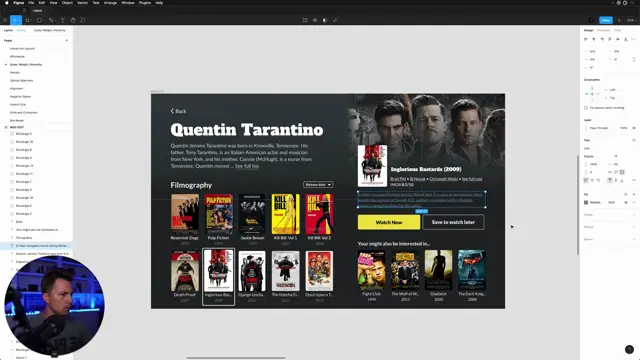This screenshot has height=360, width=640.
Task: Click the Edit Object icon in top toolbar
Action: (305, 20)
